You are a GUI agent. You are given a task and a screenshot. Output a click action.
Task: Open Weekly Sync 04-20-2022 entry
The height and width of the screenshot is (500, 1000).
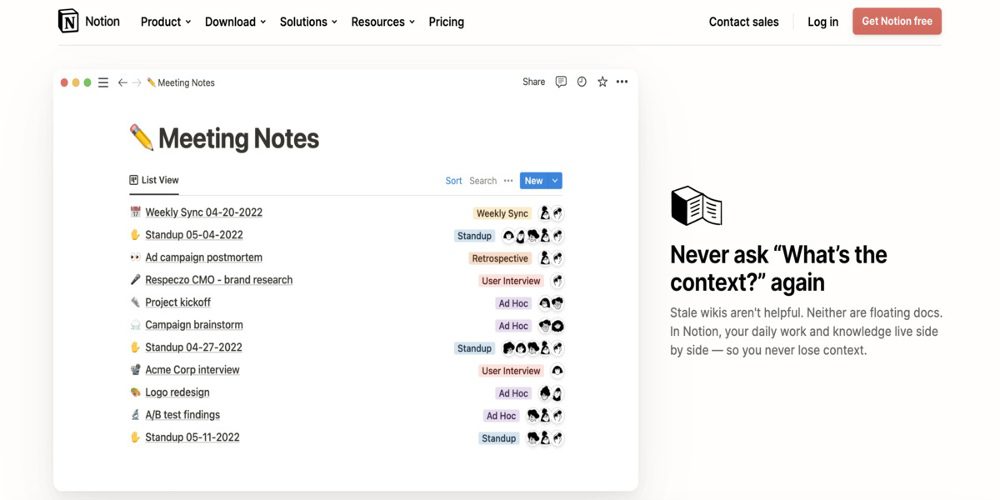point(203,212)
